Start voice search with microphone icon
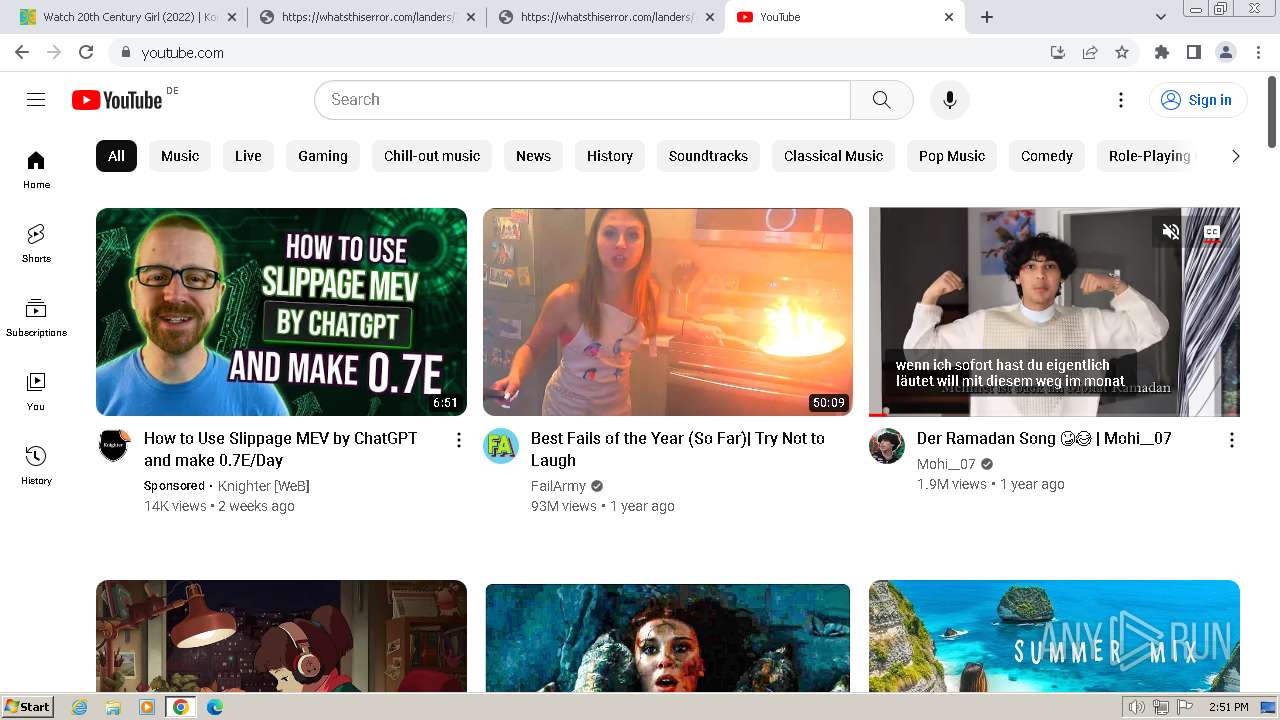The image size is (1280, 720). click(x=949, y=100)
